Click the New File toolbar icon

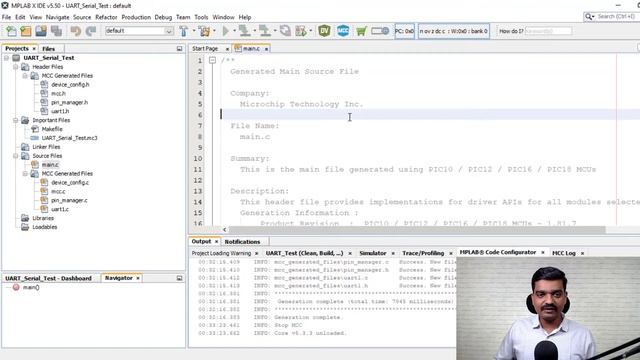pos(11,31)
